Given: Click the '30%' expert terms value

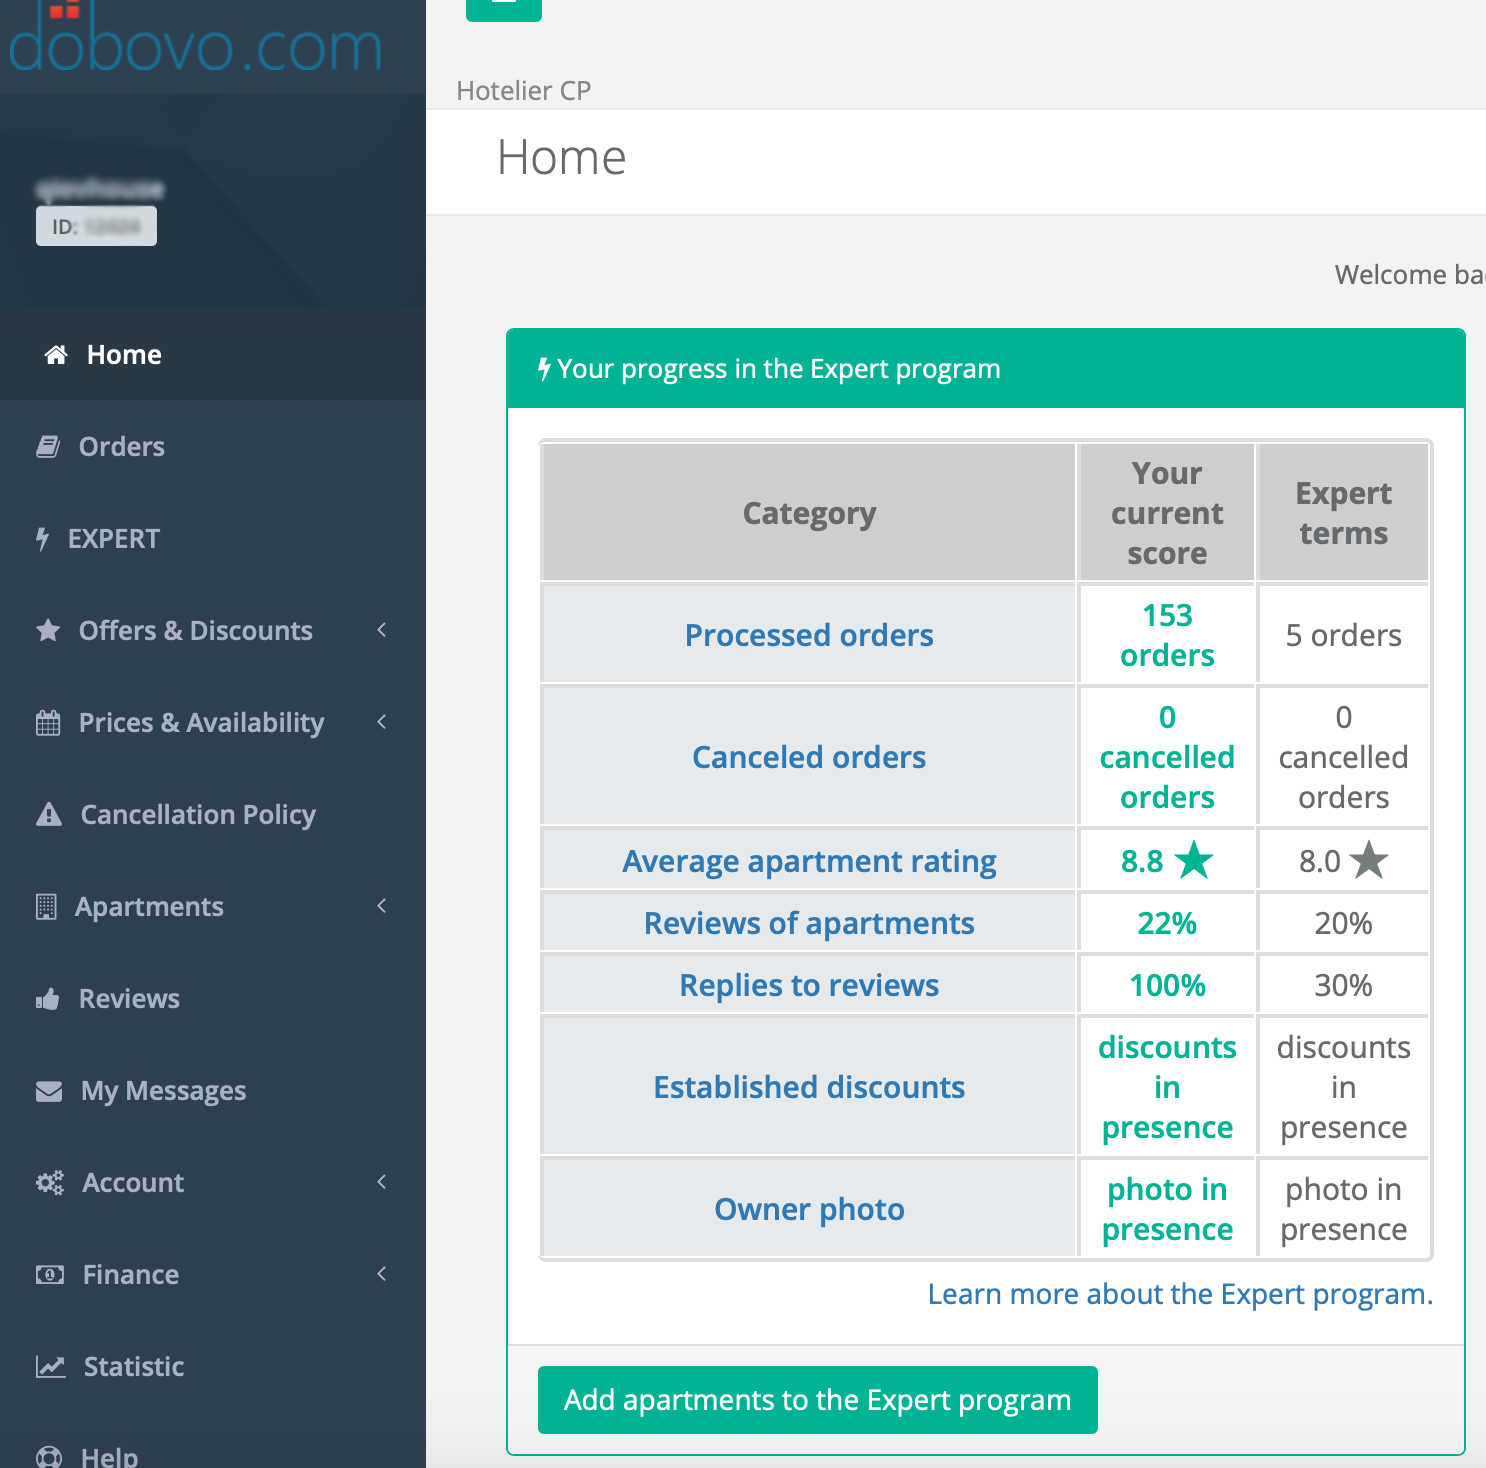Looking at the screenshot, I should tap(1343, 985).
